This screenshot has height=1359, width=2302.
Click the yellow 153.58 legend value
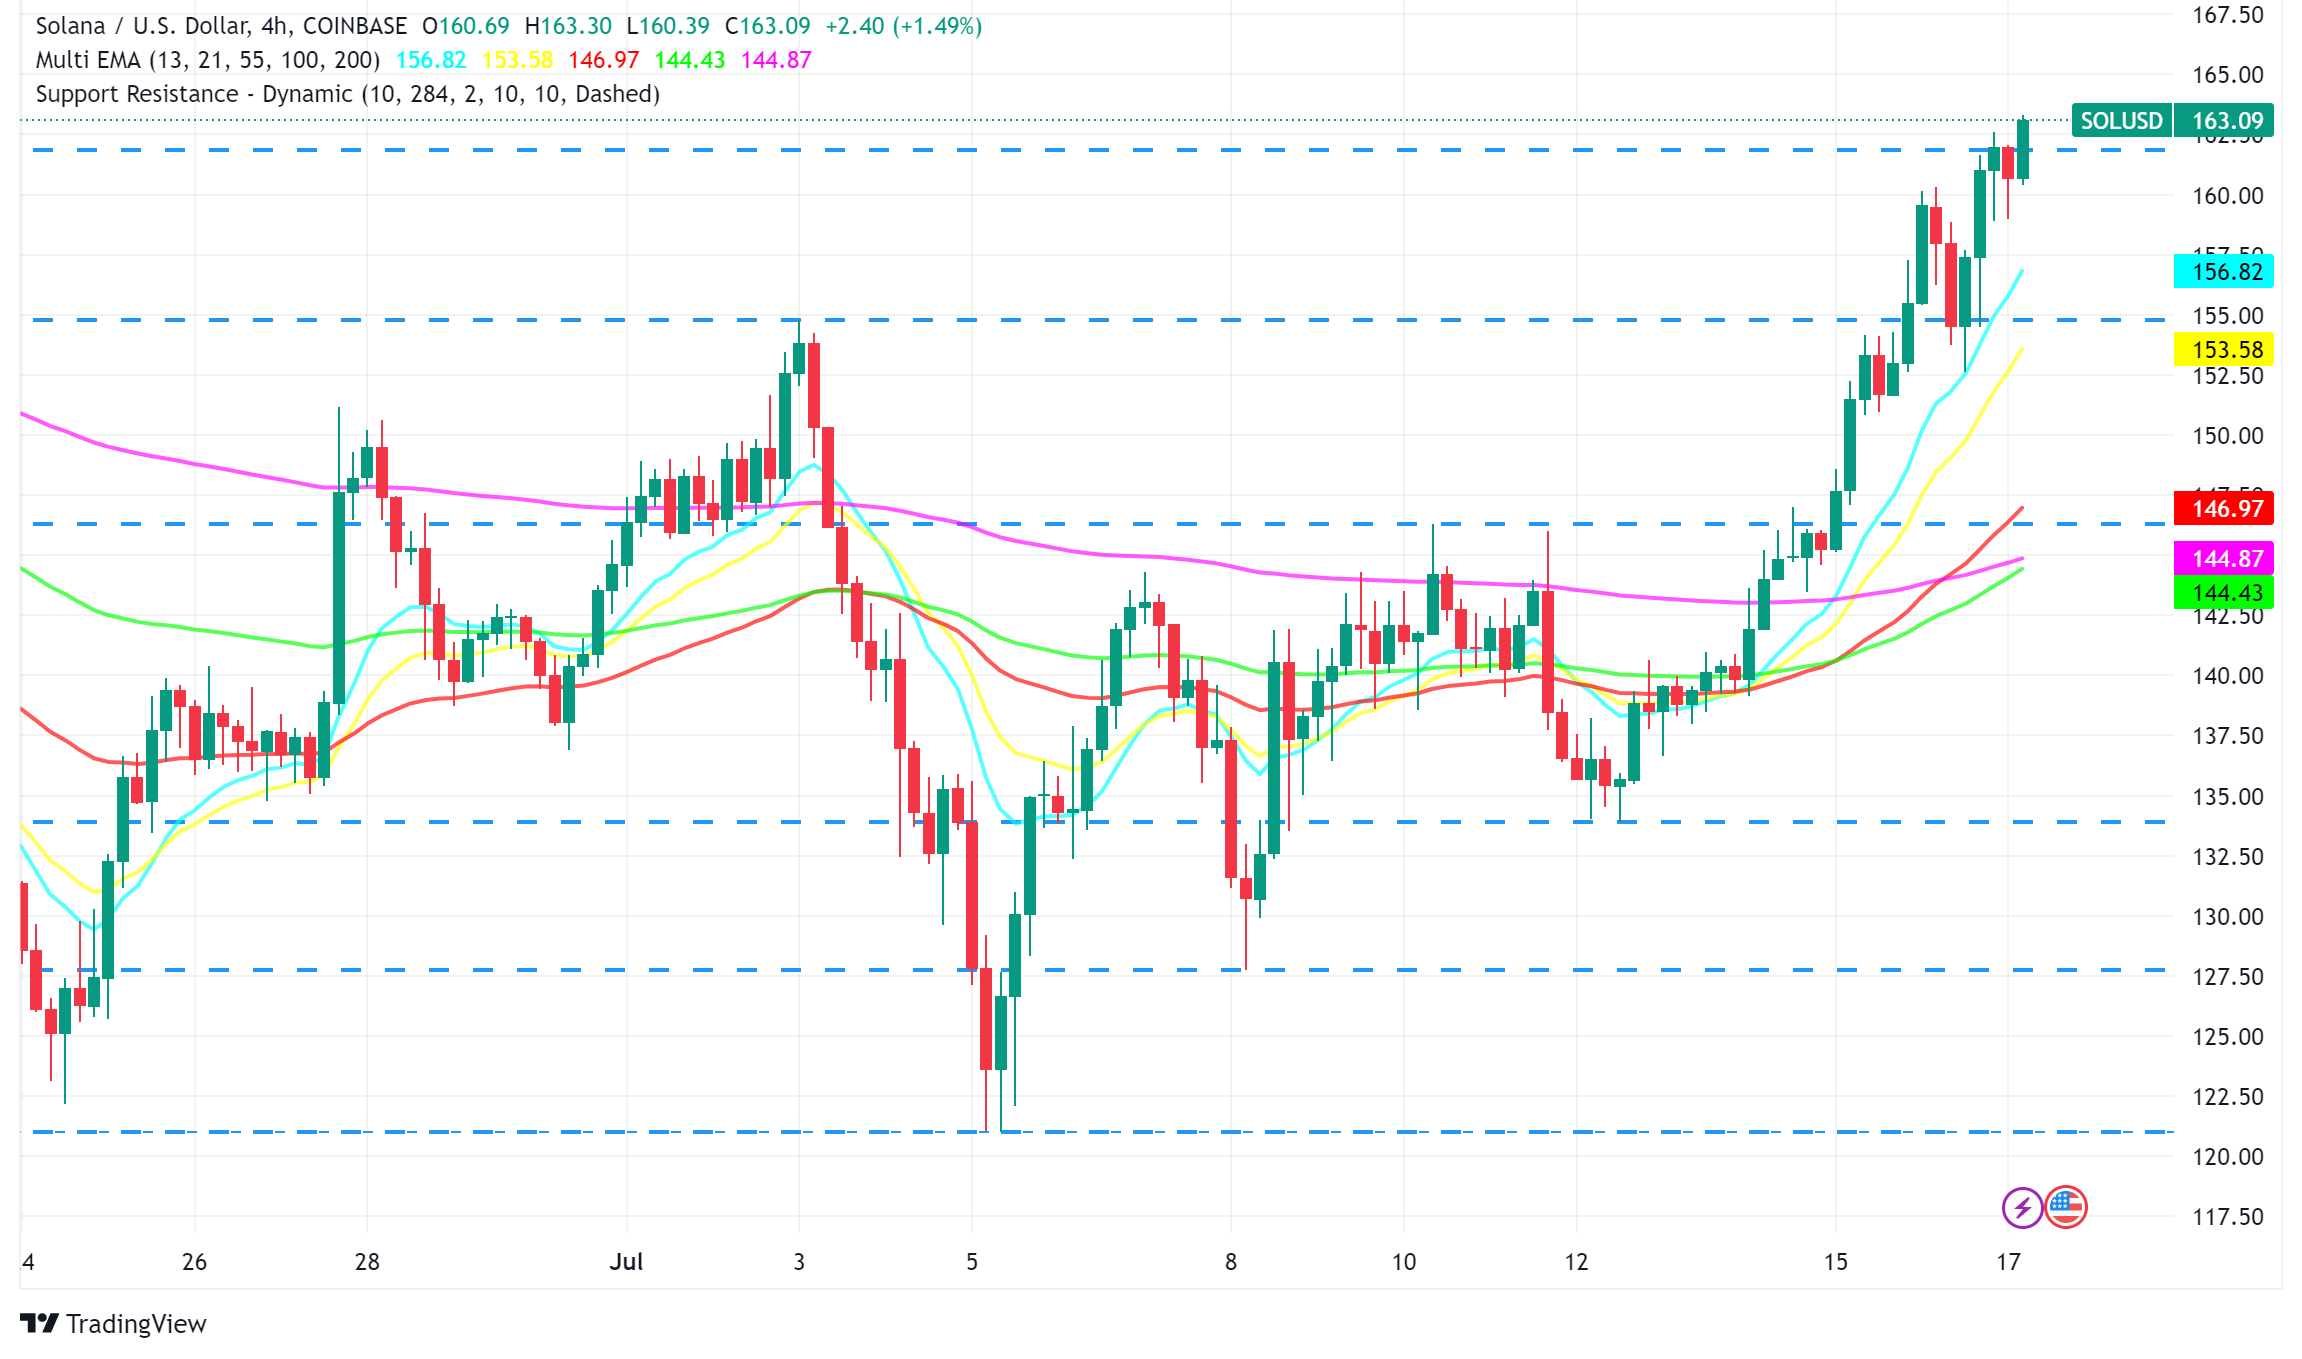[x=517, y=60]
